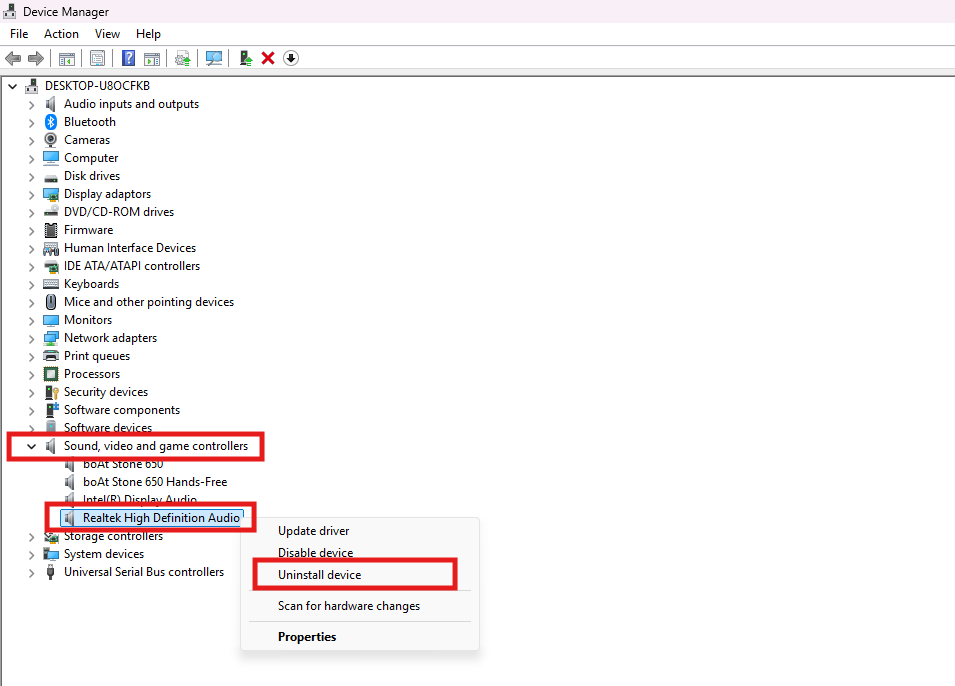The width and height of the screenshot is (955, 686).
Task: Open the Help menu
Action: pos(148,34)
